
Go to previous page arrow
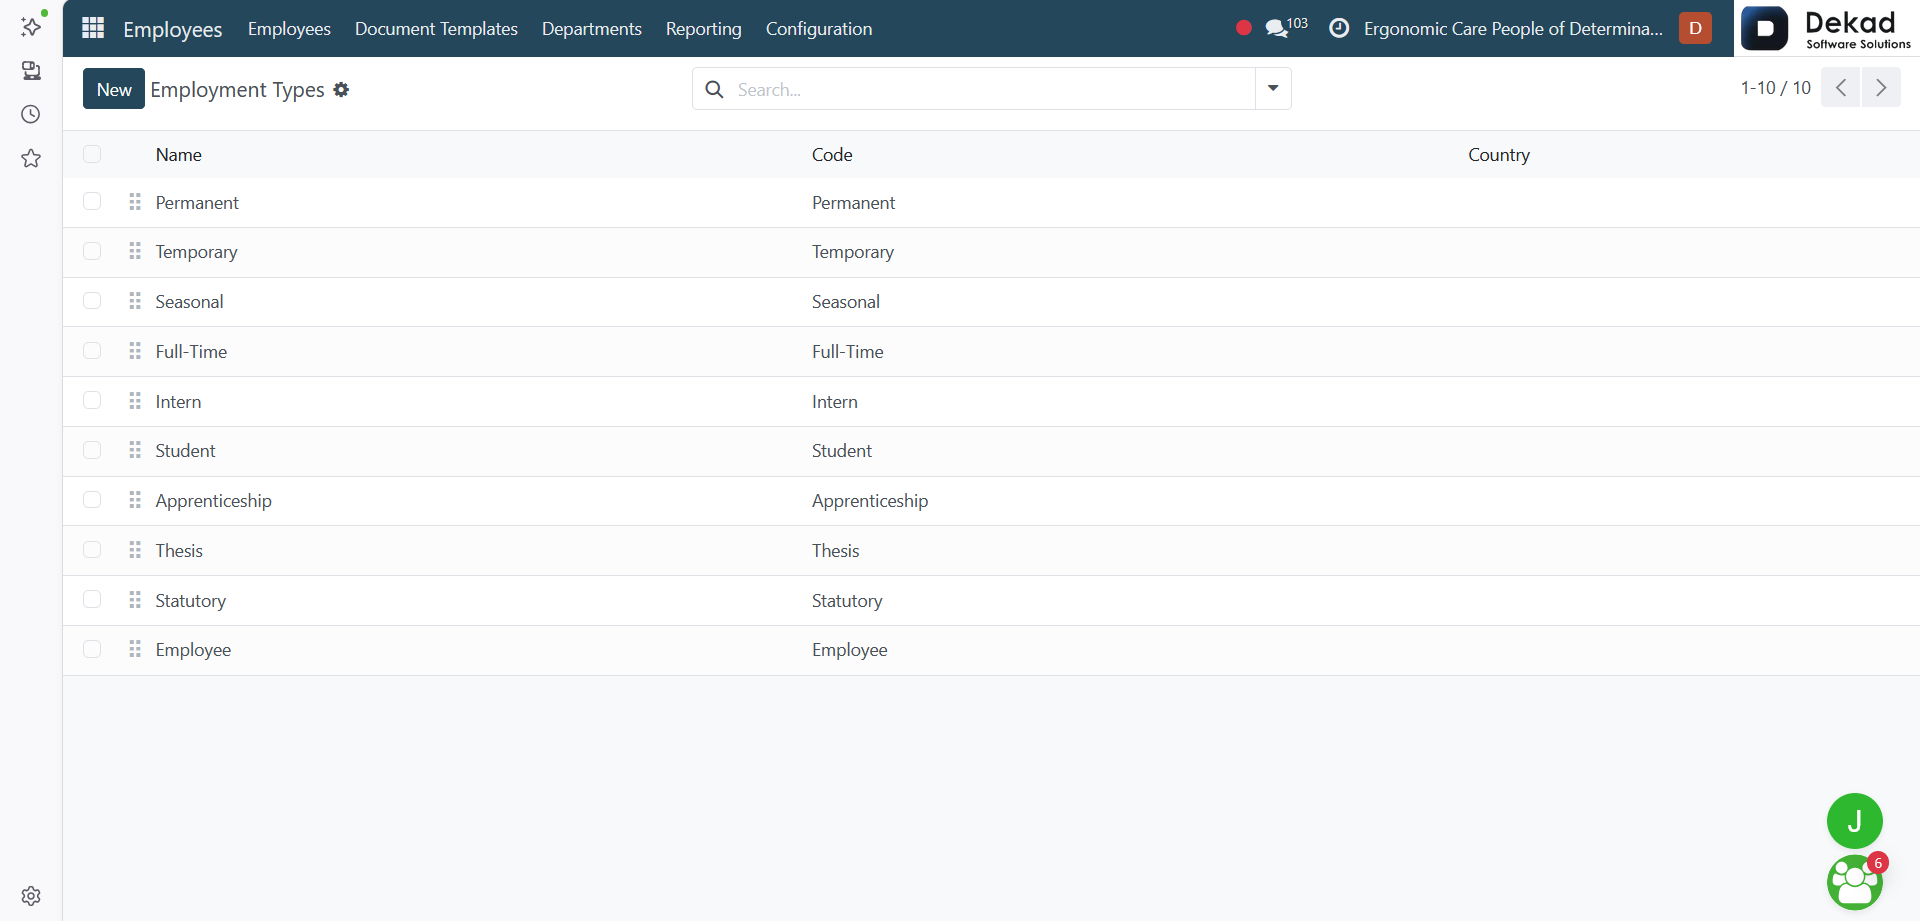[1841, 88]
